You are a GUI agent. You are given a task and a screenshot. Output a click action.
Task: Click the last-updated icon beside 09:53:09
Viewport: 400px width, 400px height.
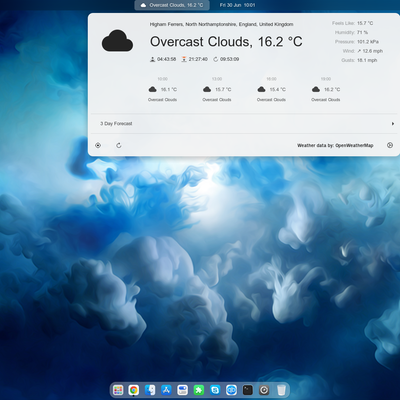point(215,59)
